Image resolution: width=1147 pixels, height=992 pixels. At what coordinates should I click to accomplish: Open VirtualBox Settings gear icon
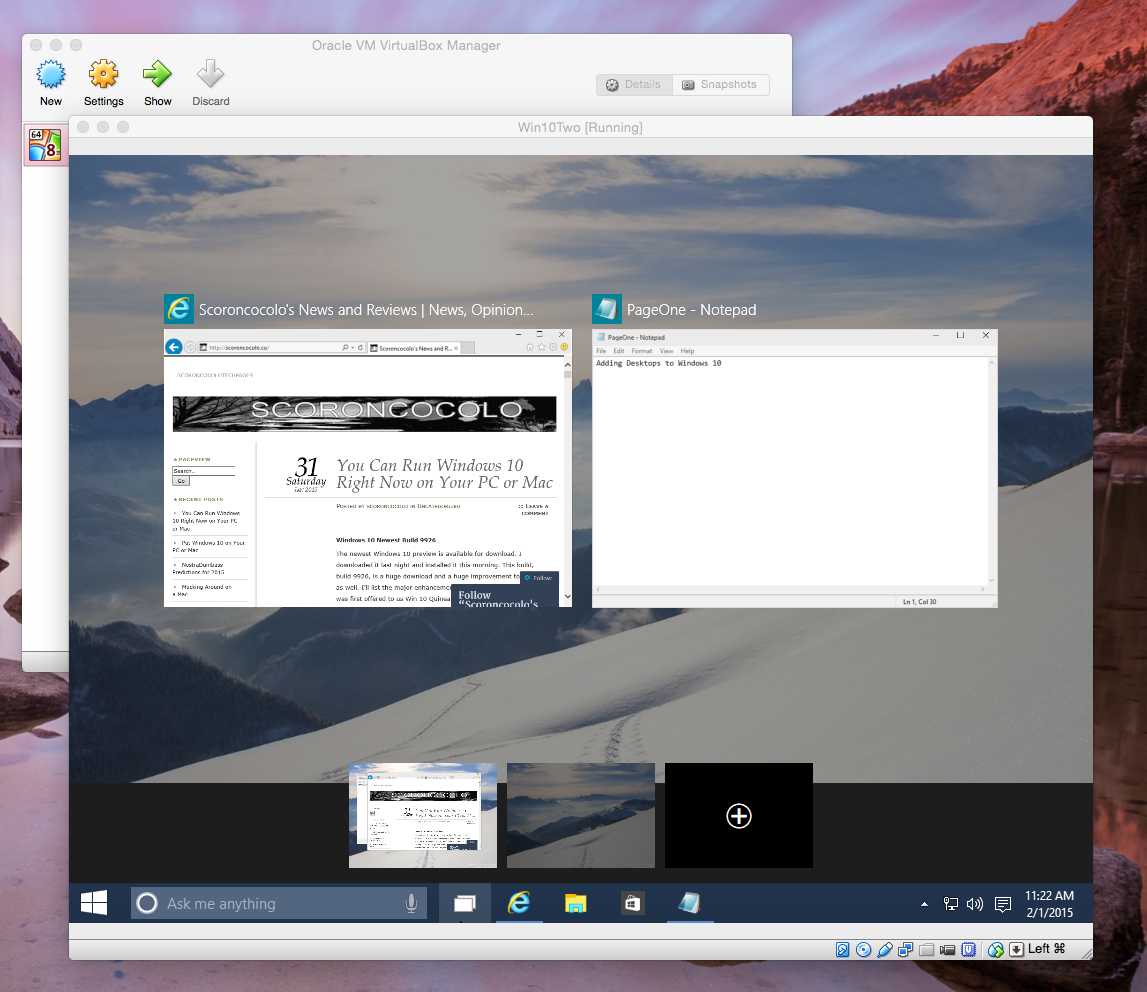103,75
